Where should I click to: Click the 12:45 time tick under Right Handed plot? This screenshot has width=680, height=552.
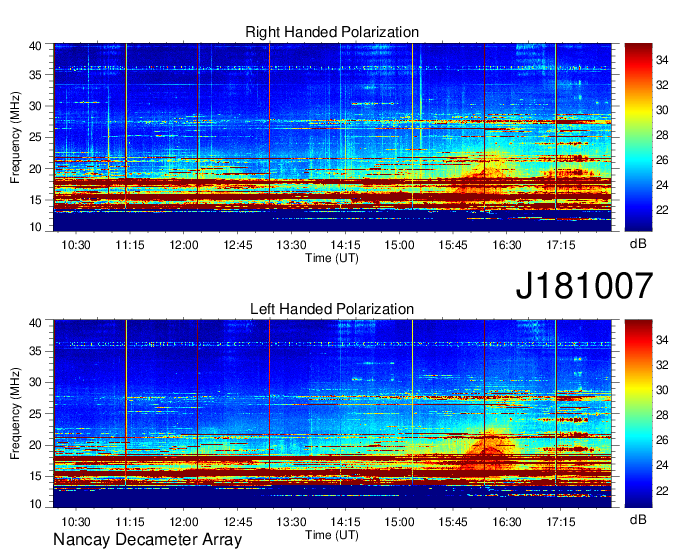point(238,245)
